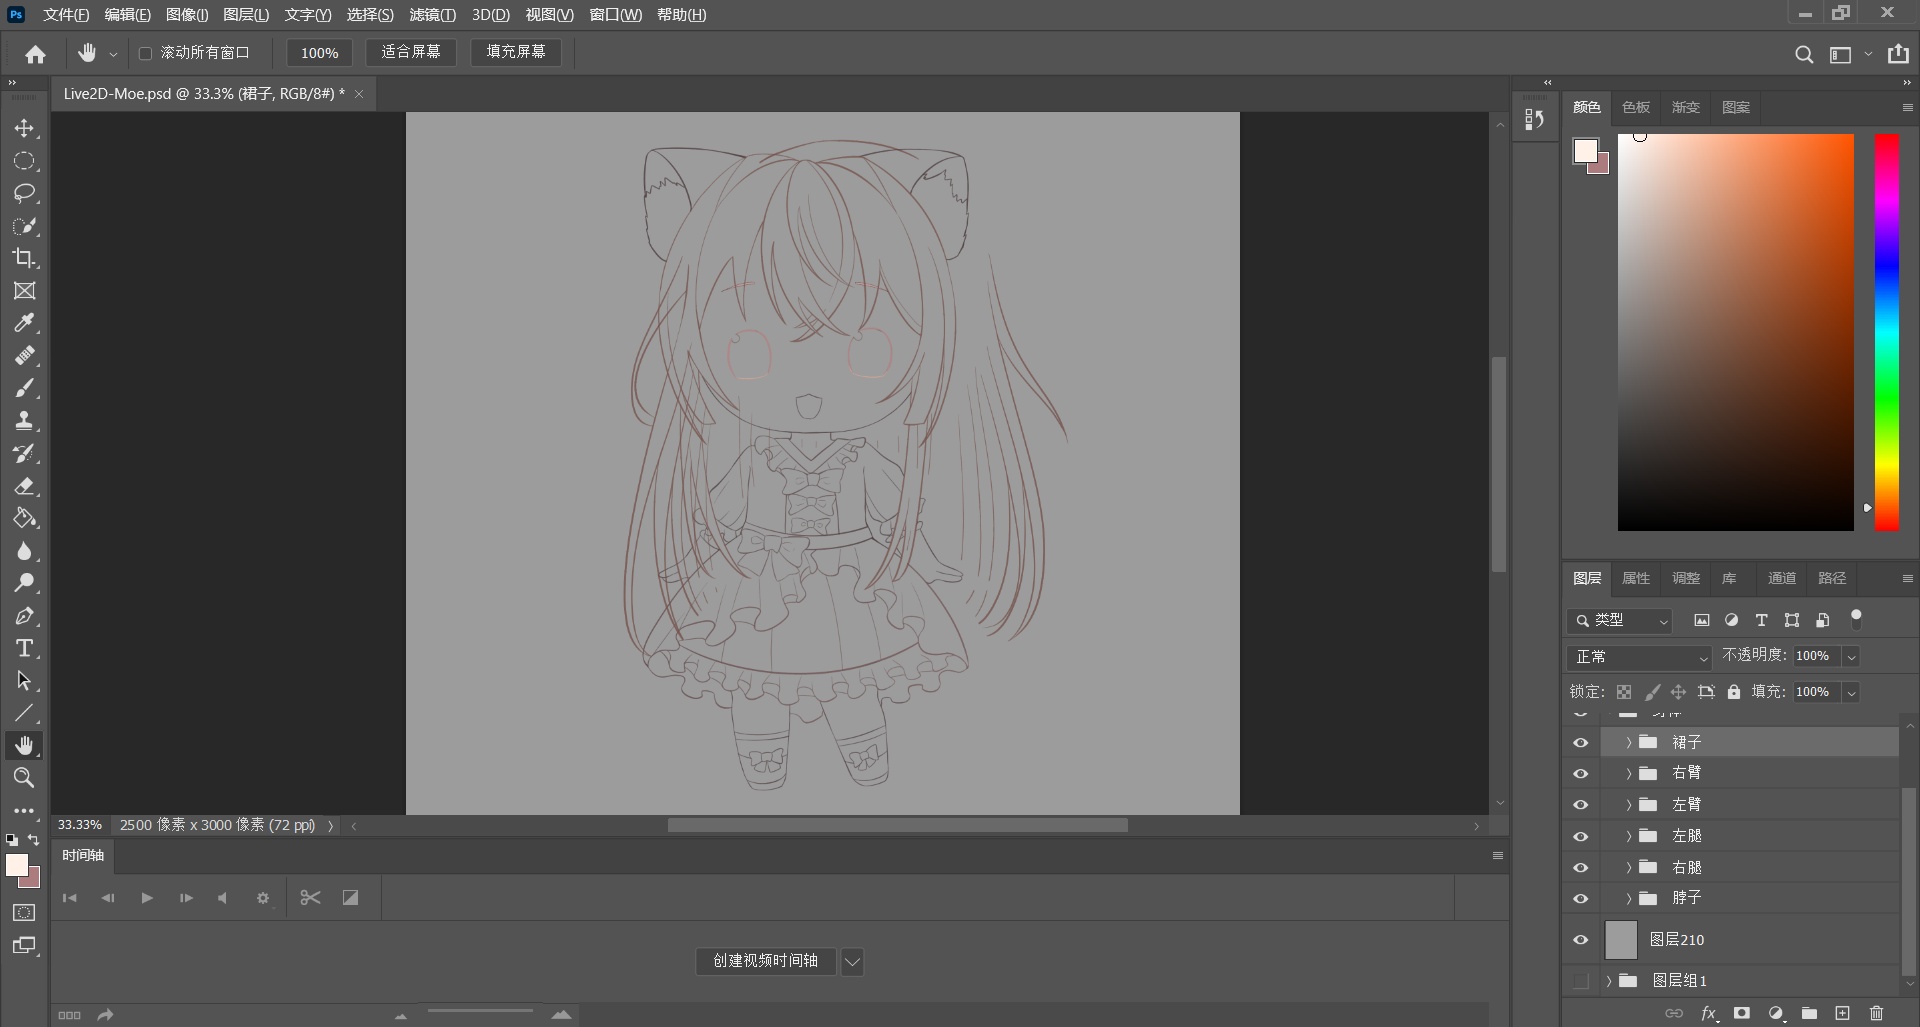Select the Path Selection tool
This screenshot has width=1920, height=1027.
(24, 681)
